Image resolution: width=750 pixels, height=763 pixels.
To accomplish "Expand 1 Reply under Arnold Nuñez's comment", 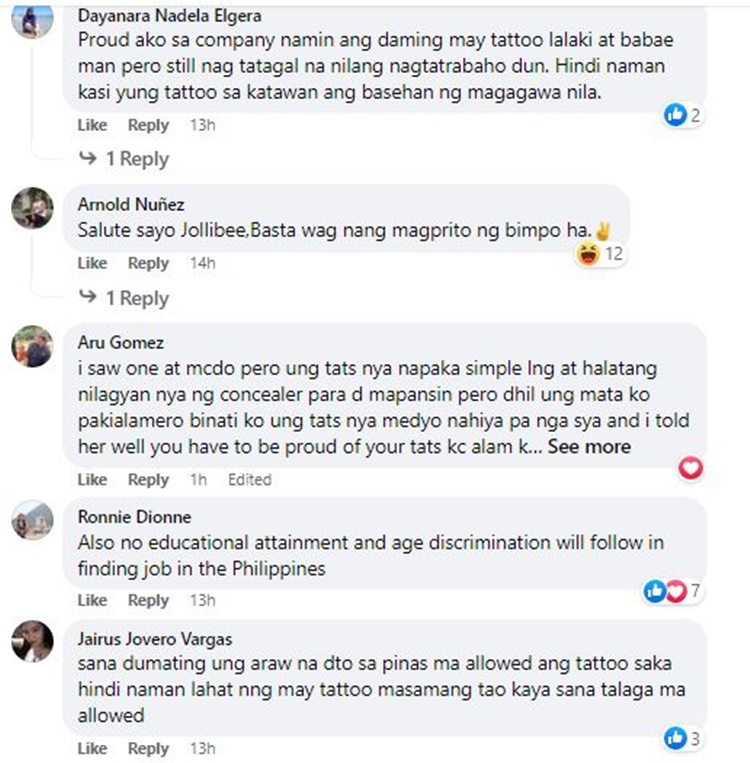I will coord(137,298).
